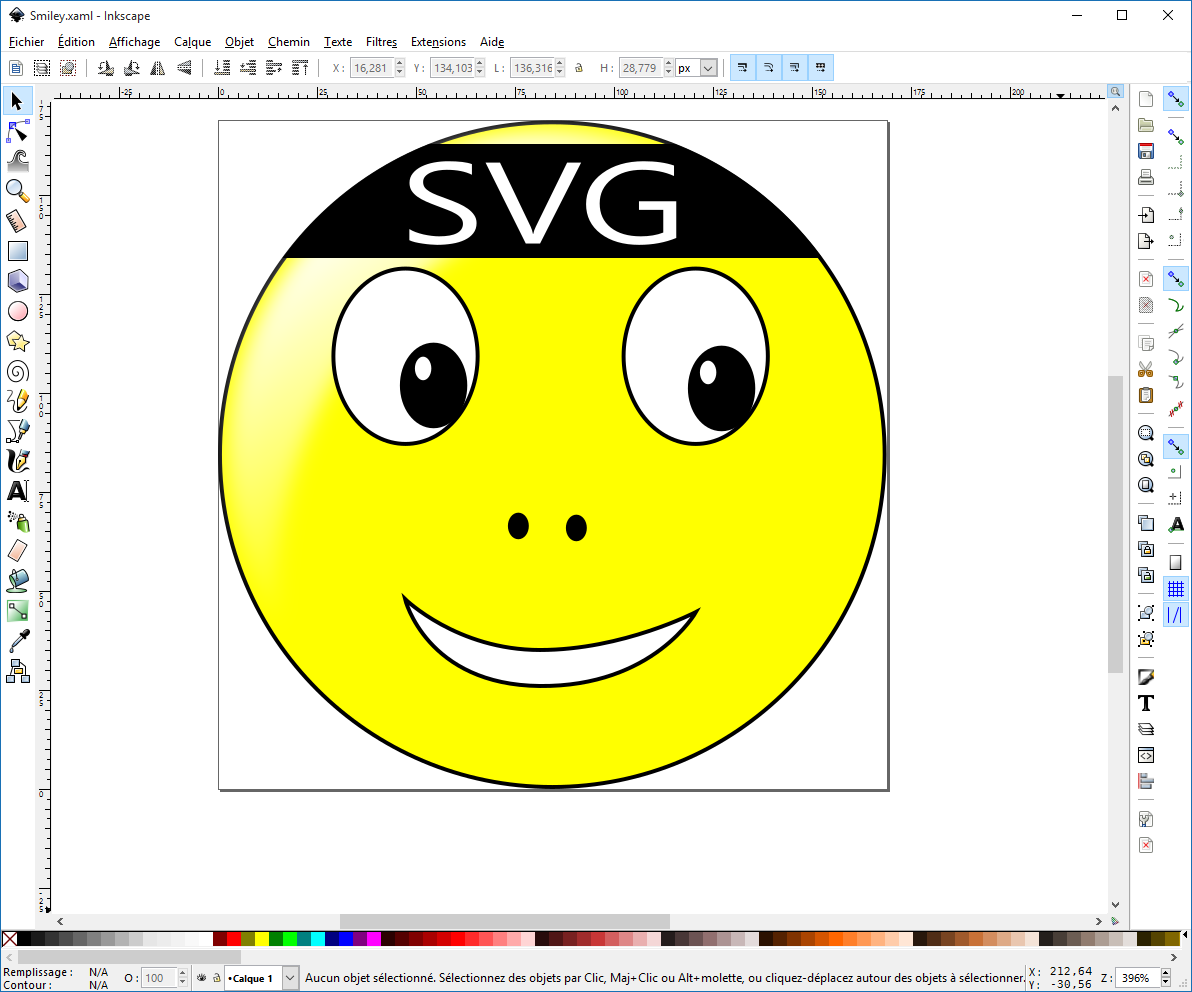Viewport: 1192px width, 992px height.
Task: Open the Affichage menu
Action: pyautogui.click(x=135, y=42)
